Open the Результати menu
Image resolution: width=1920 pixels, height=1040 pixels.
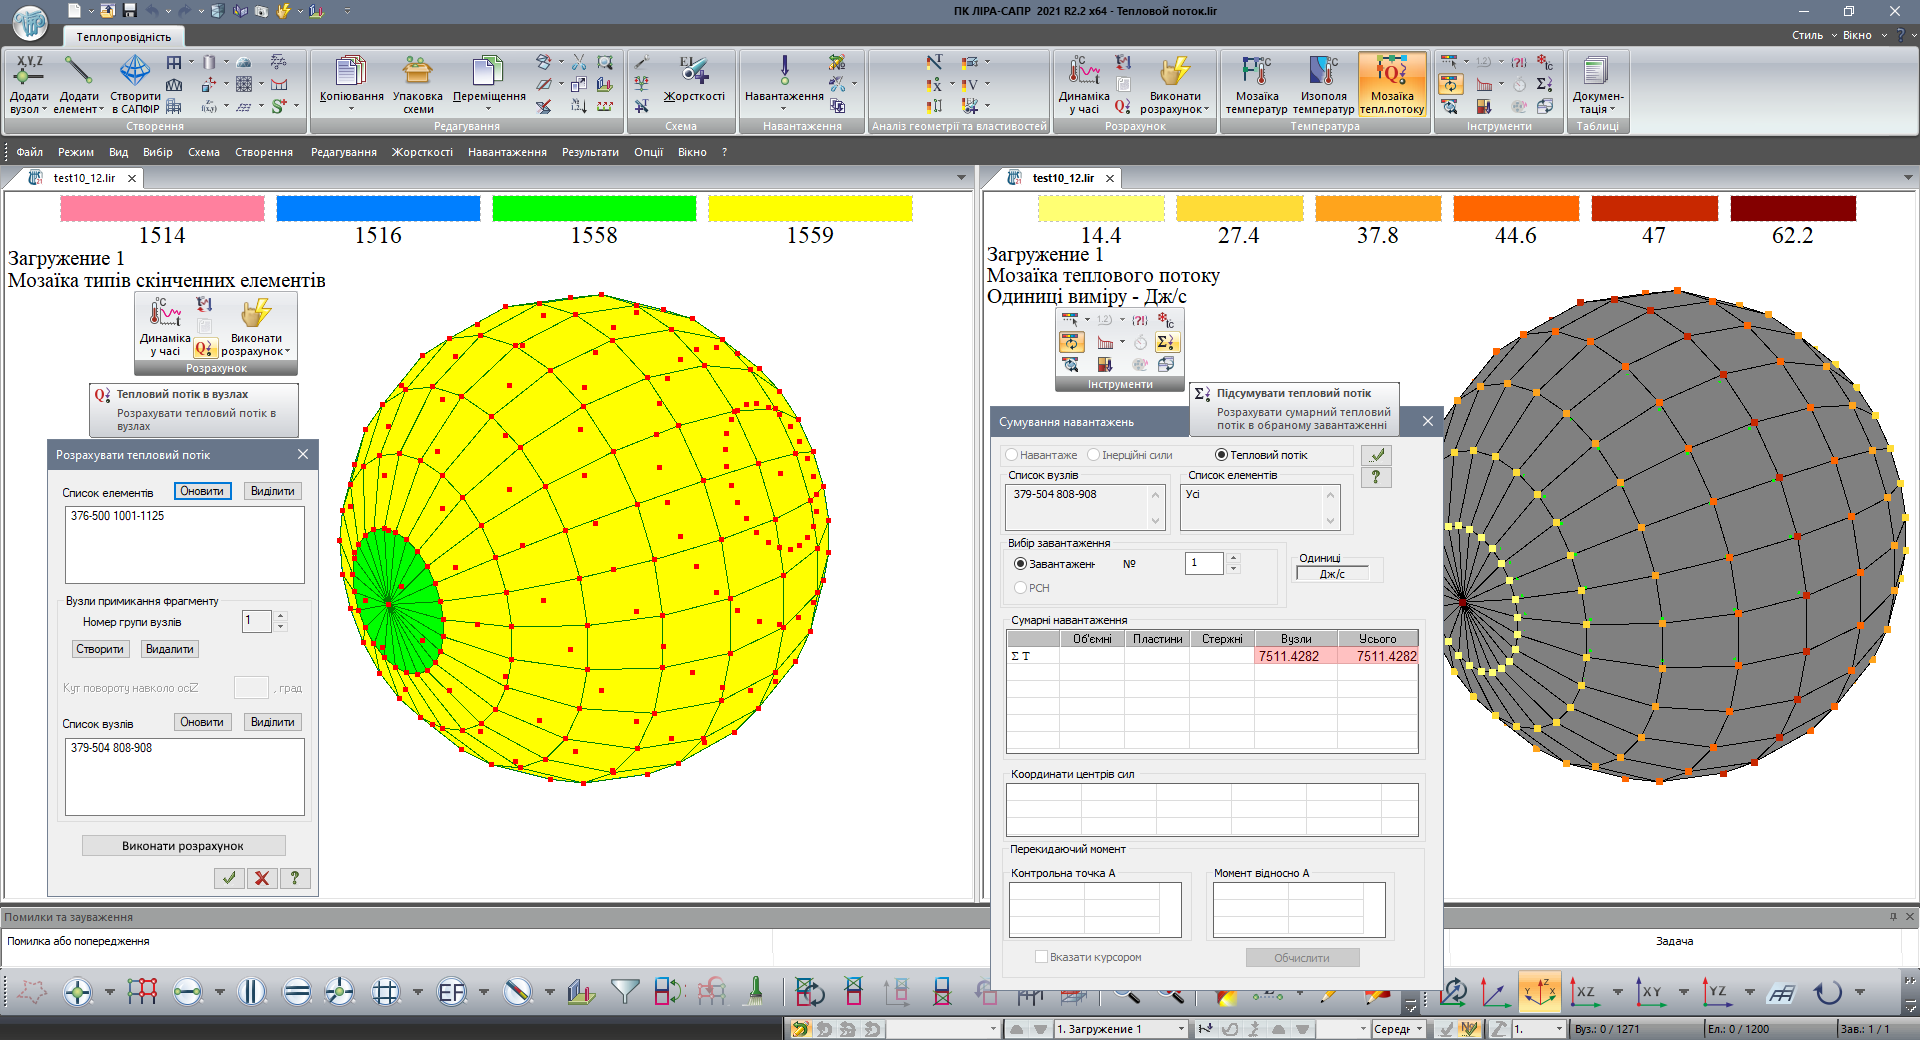coord(590,152)
